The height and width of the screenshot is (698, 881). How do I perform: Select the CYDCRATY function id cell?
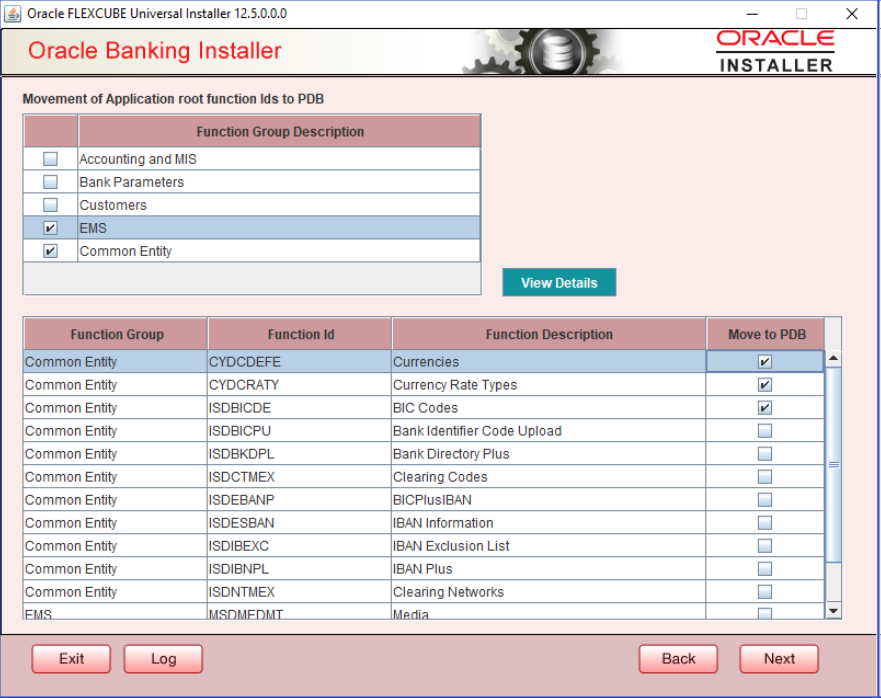point(299,385)
